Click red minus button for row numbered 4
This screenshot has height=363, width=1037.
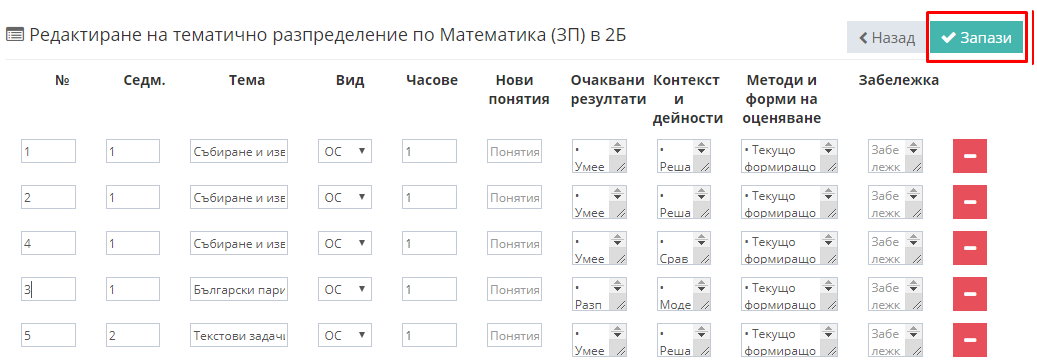(x=970, y=248)
